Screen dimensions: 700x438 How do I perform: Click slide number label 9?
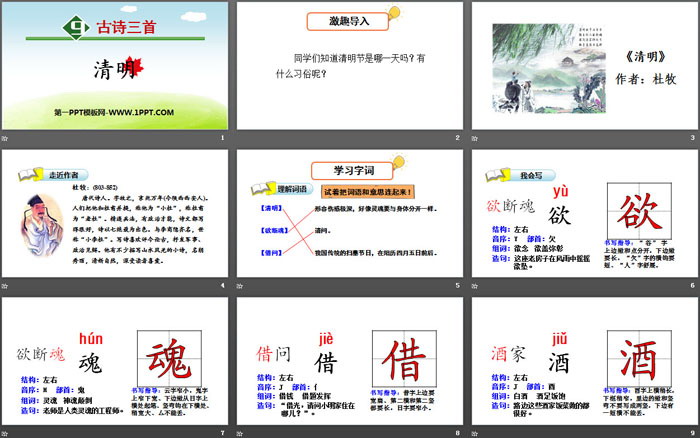tap(692, 433)
